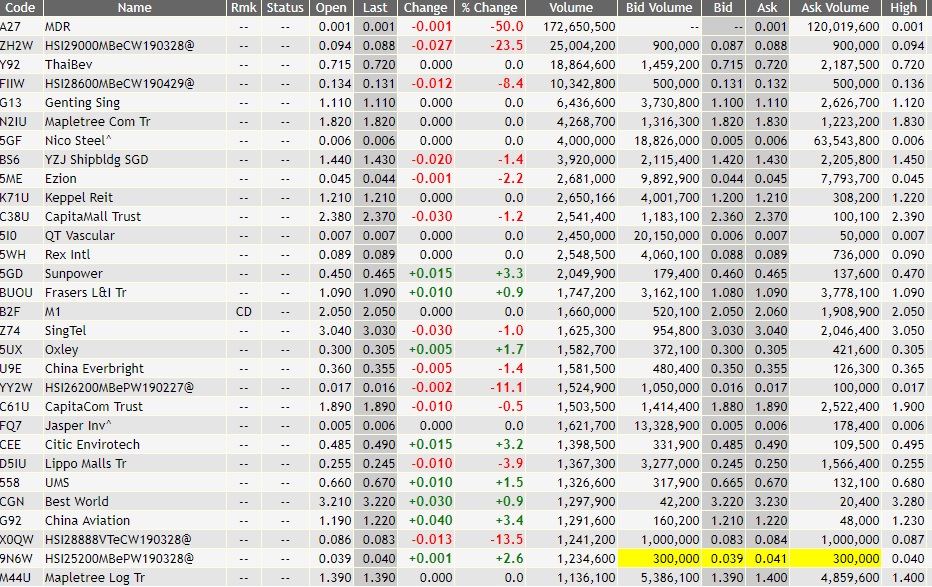Screen dimensions: 932x587
Task: Sort by Open column header
Action: point(331,8)
